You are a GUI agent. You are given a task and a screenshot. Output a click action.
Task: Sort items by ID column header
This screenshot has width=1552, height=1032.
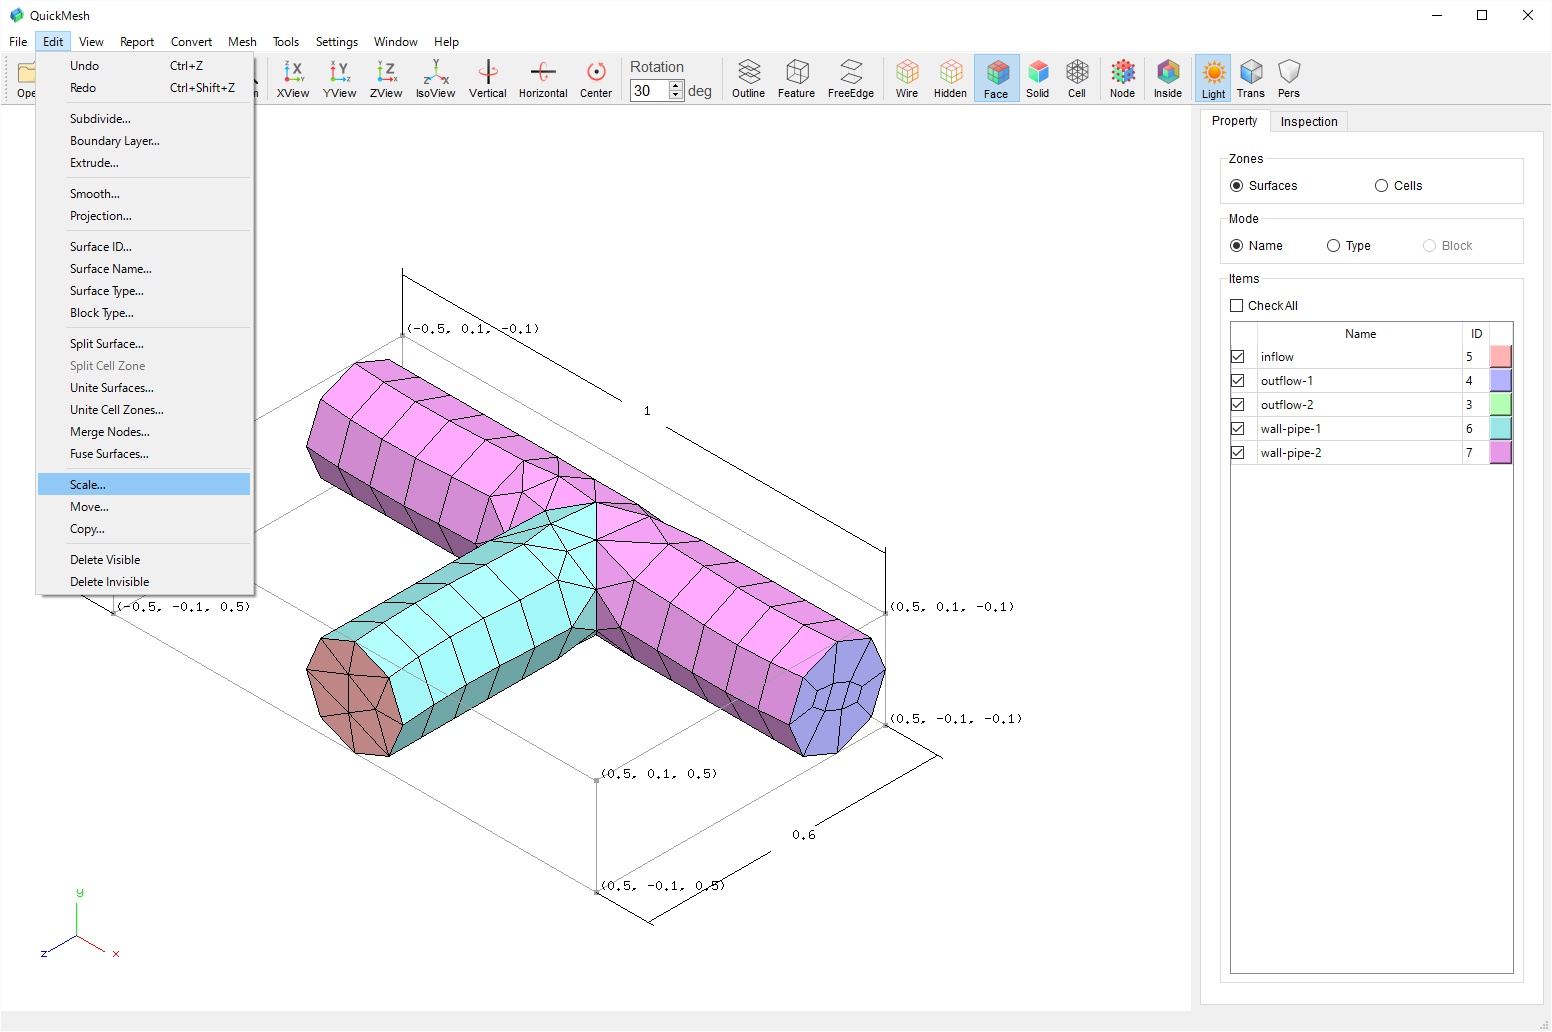pyautogui.click(x=1476, y=334)
